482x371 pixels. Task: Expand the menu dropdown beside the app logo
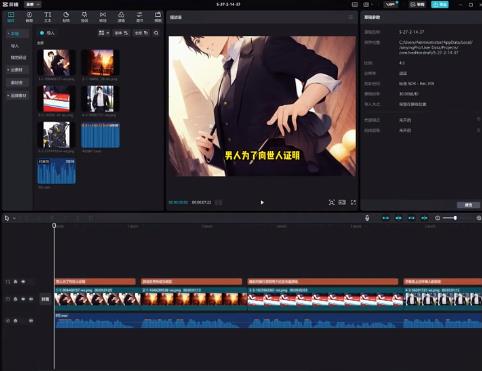(x=33, y=4)
